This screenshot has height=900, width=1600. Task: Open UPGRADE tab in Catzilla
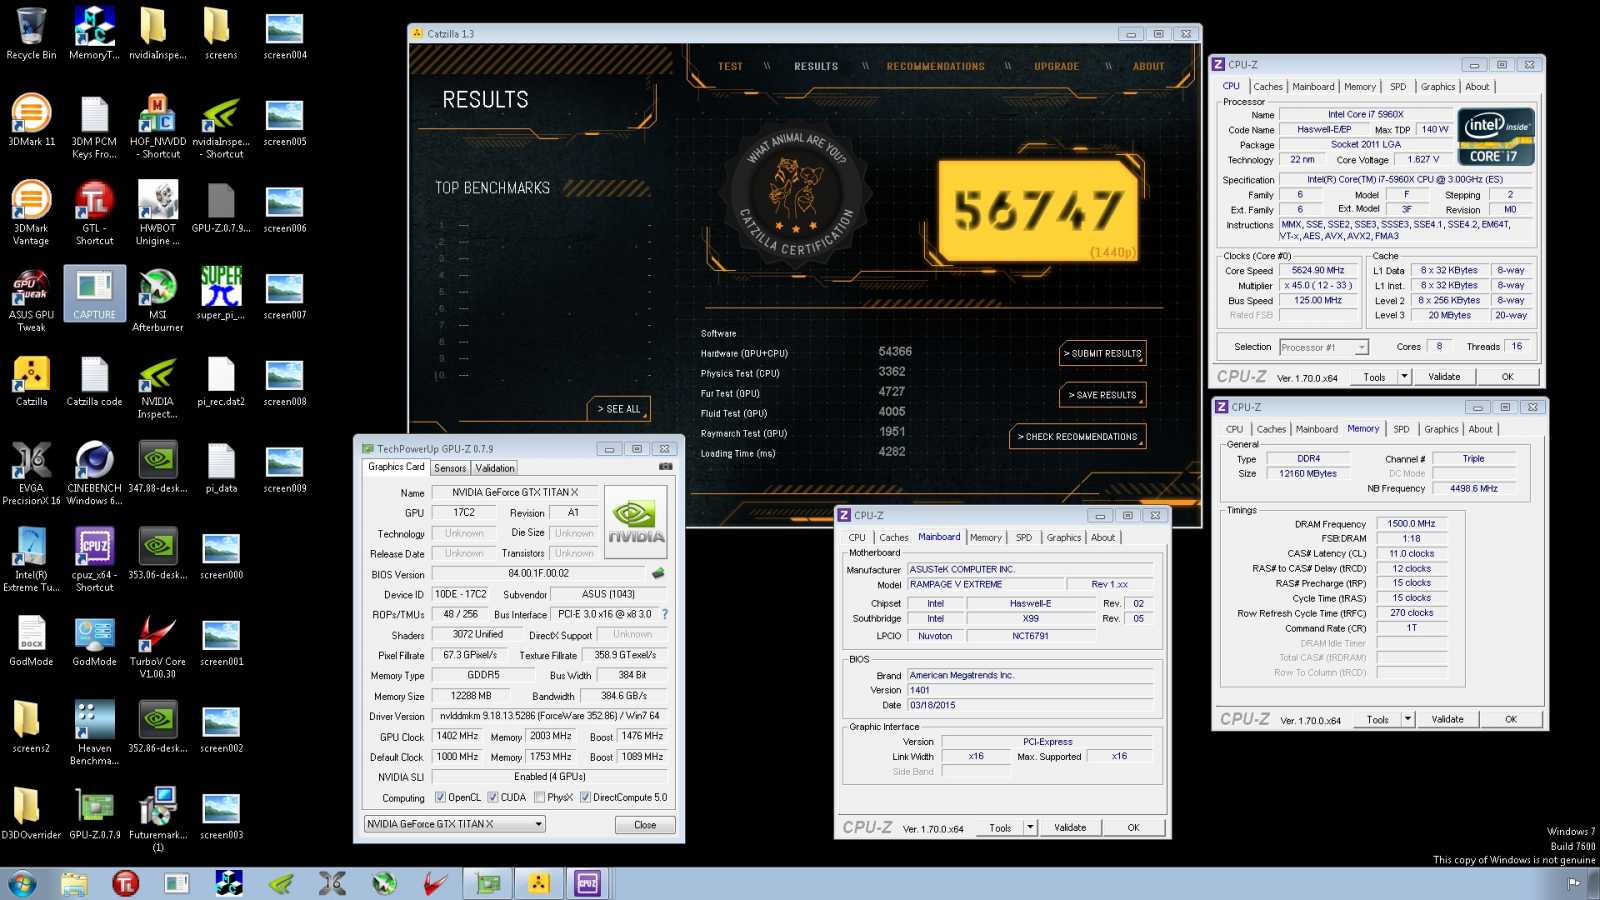[1057, 67]
